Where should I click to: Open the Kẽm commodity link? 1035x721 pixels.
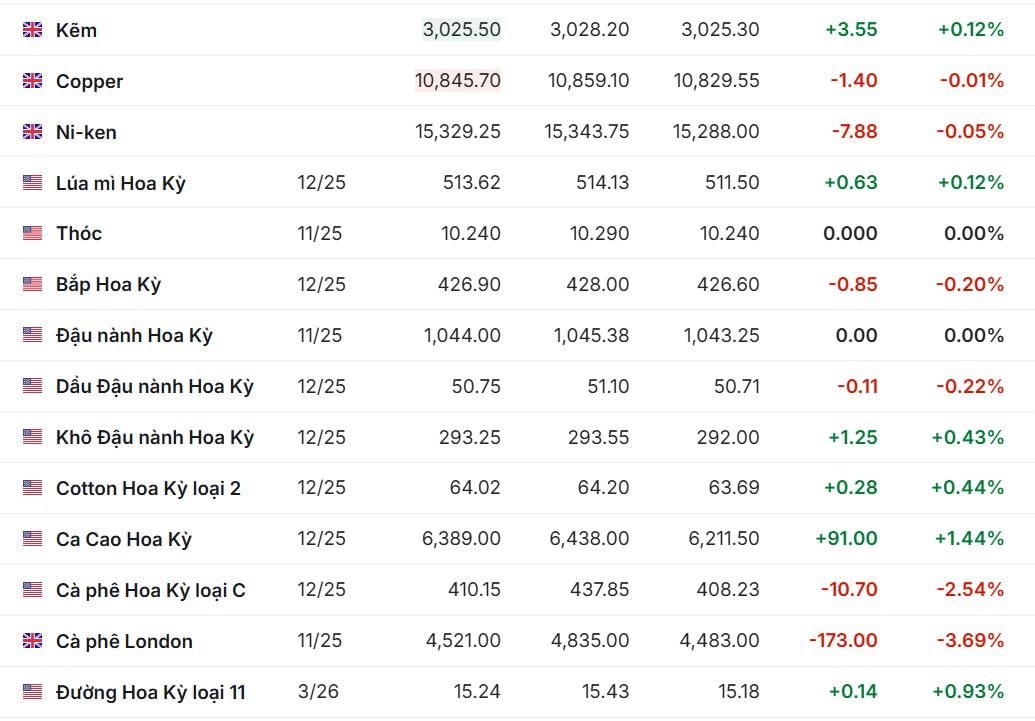coord(76,30)
